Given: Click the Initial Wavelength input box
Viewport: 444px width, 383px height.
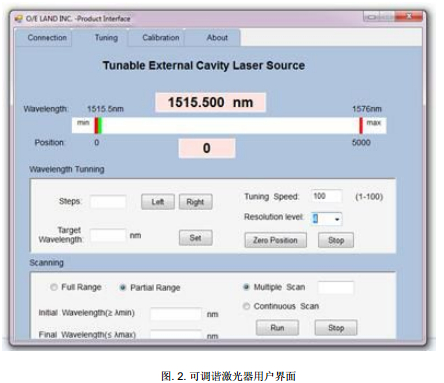Looking at the screenshot, I should pyautogui.click(x=176, y=314).
